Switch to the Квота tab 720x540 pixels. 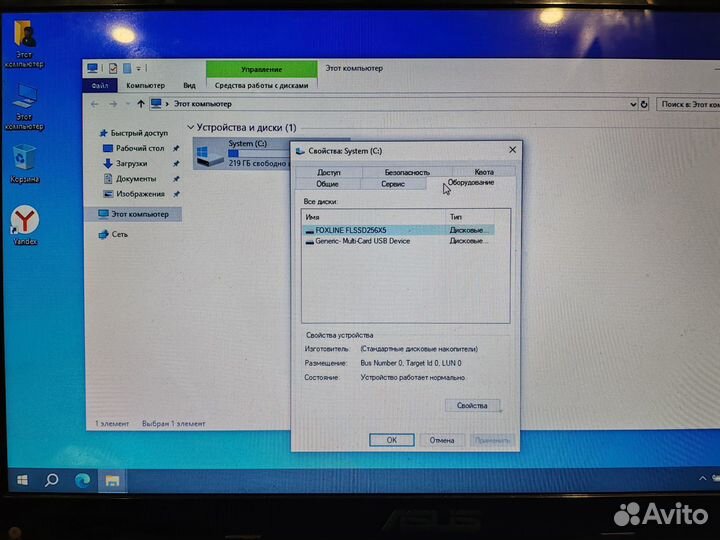click(484, 172)
